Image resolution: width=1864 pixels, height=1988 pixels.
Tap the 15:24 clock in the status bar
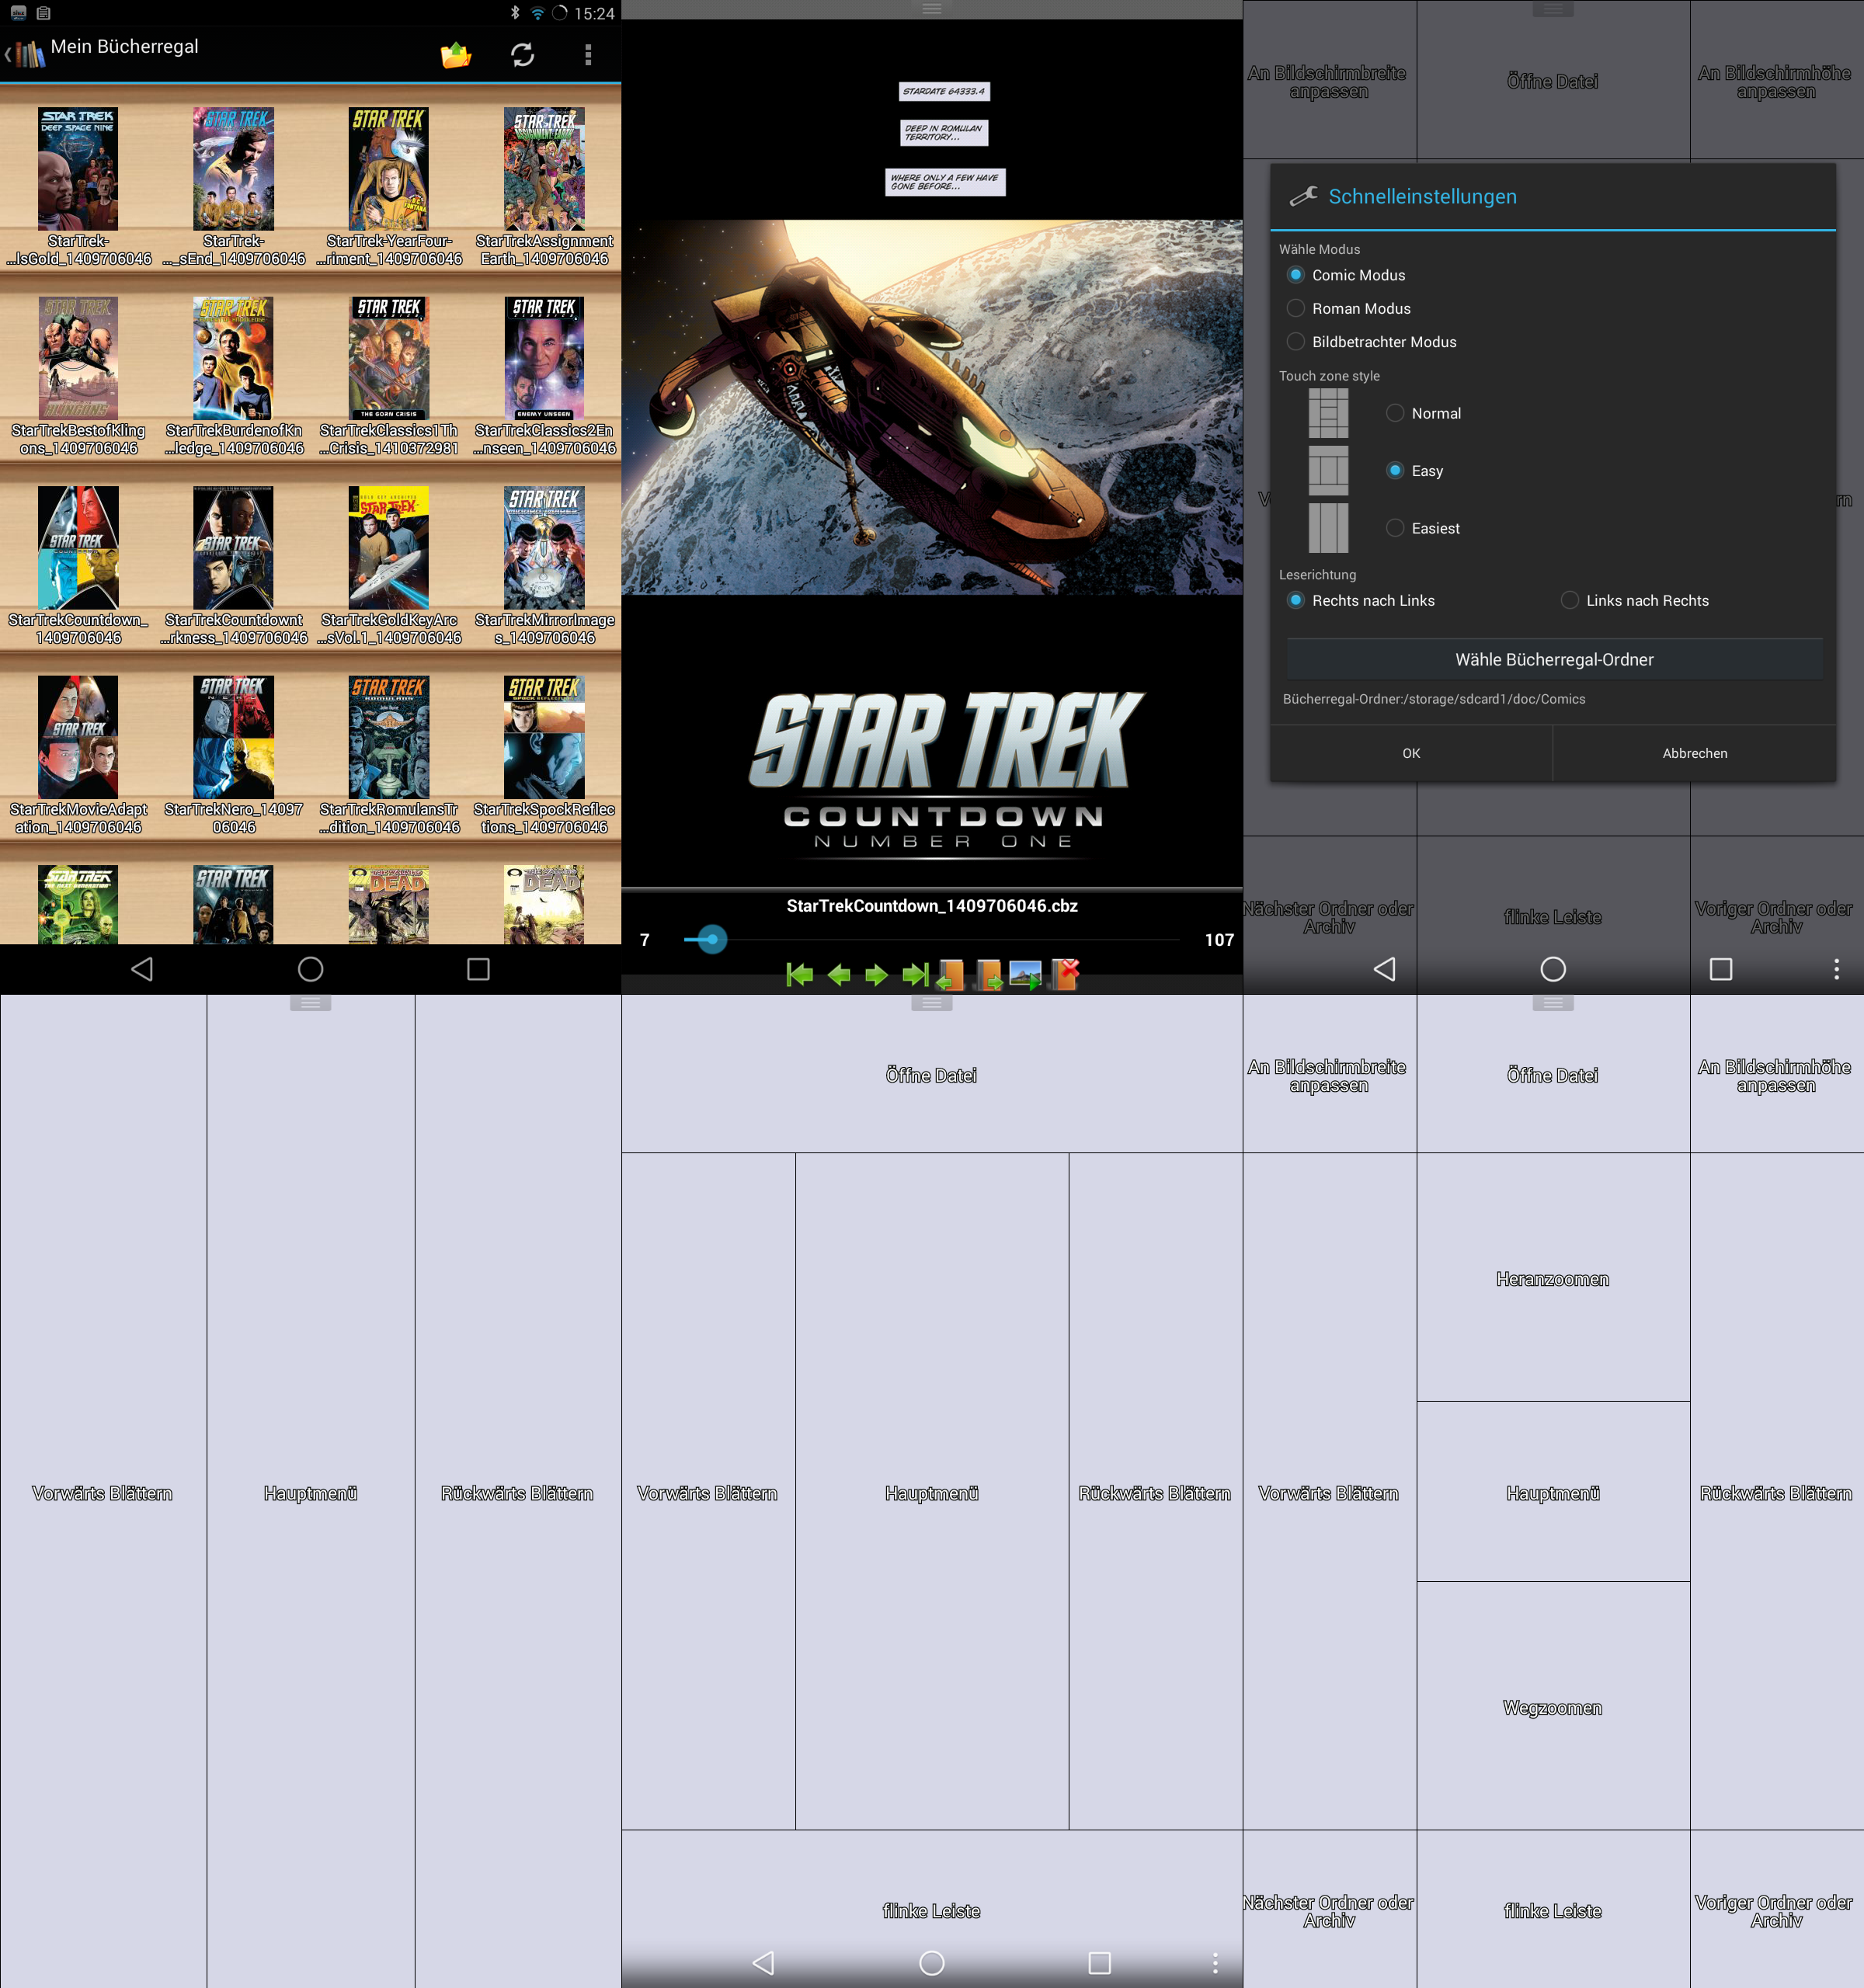pyautogui.click(x=594, y=14)
